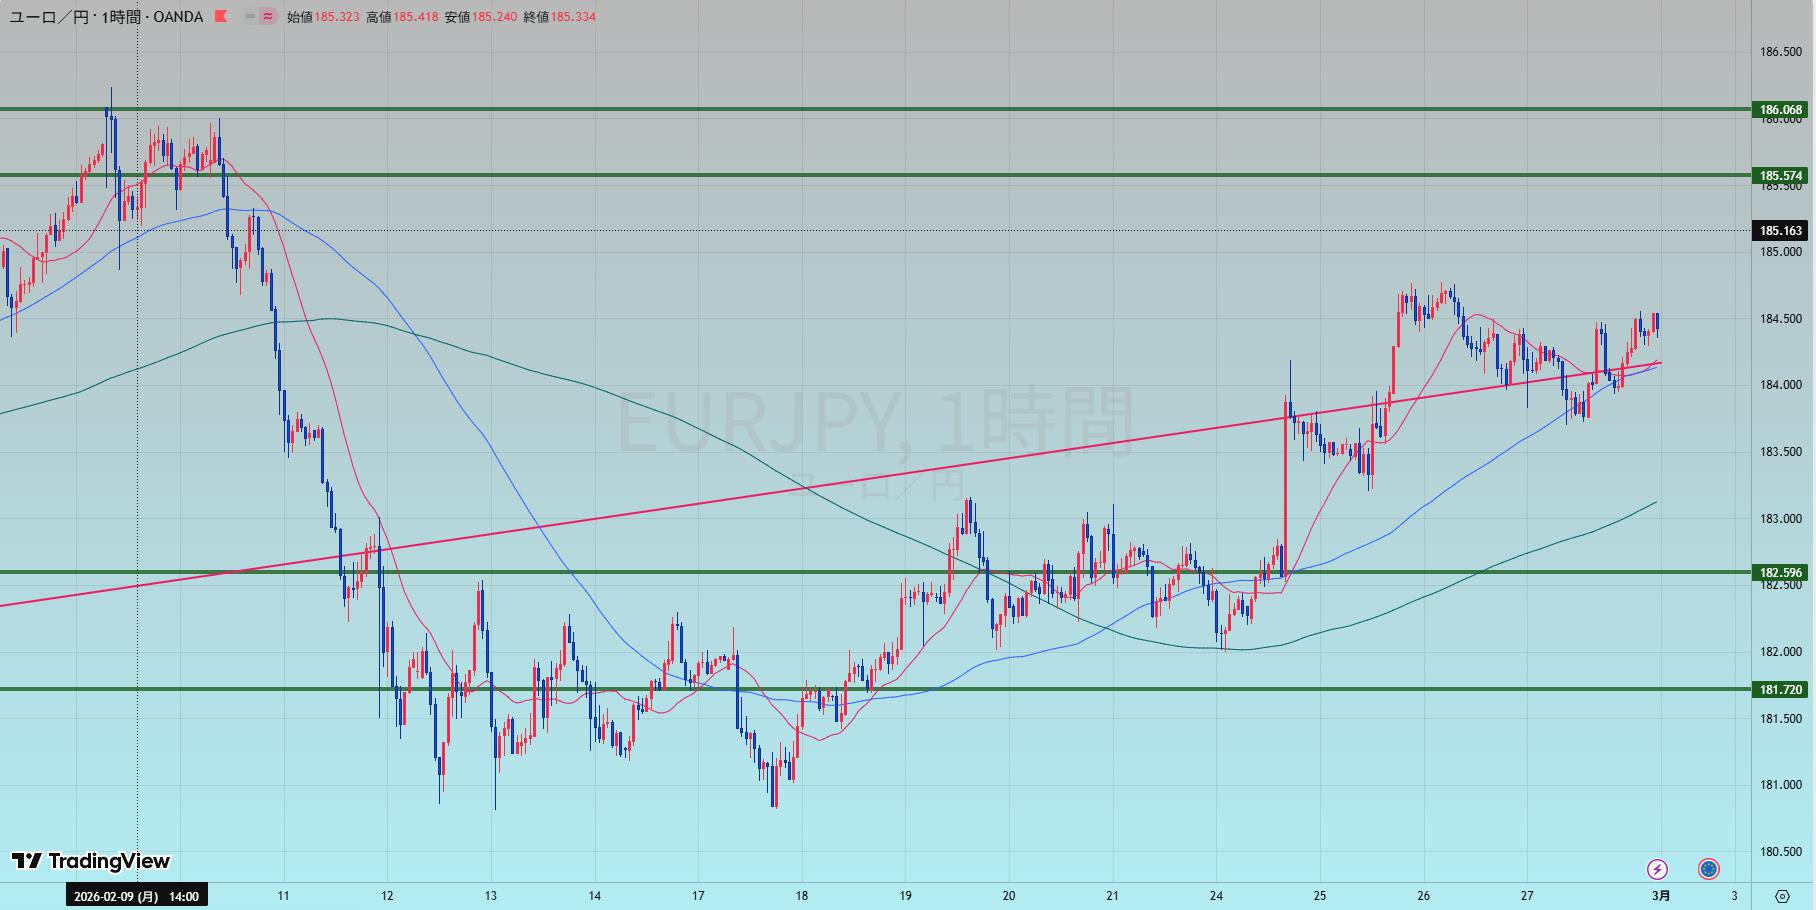Click the black 185.163 crosshair price label
1816x910 pixels.
coord(1781,231)
